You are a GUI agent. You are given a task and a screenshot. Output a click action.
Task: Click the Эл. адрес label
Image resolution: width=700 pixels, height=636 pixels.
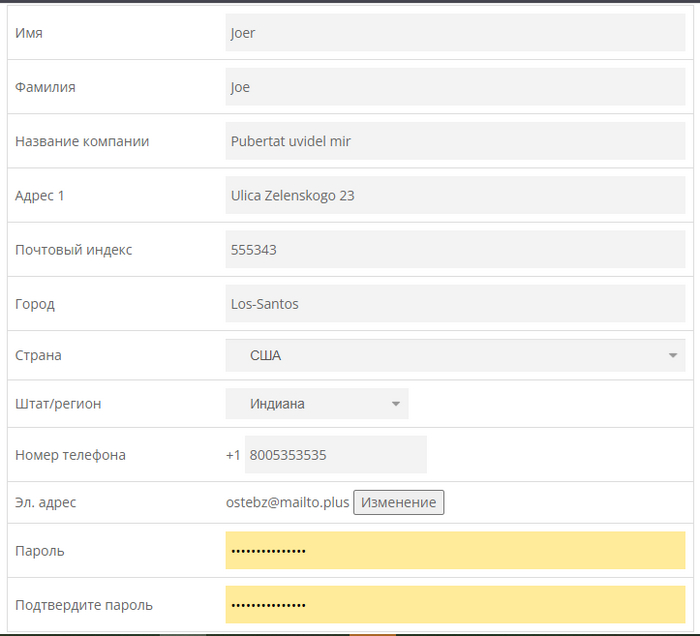(46, 503)
